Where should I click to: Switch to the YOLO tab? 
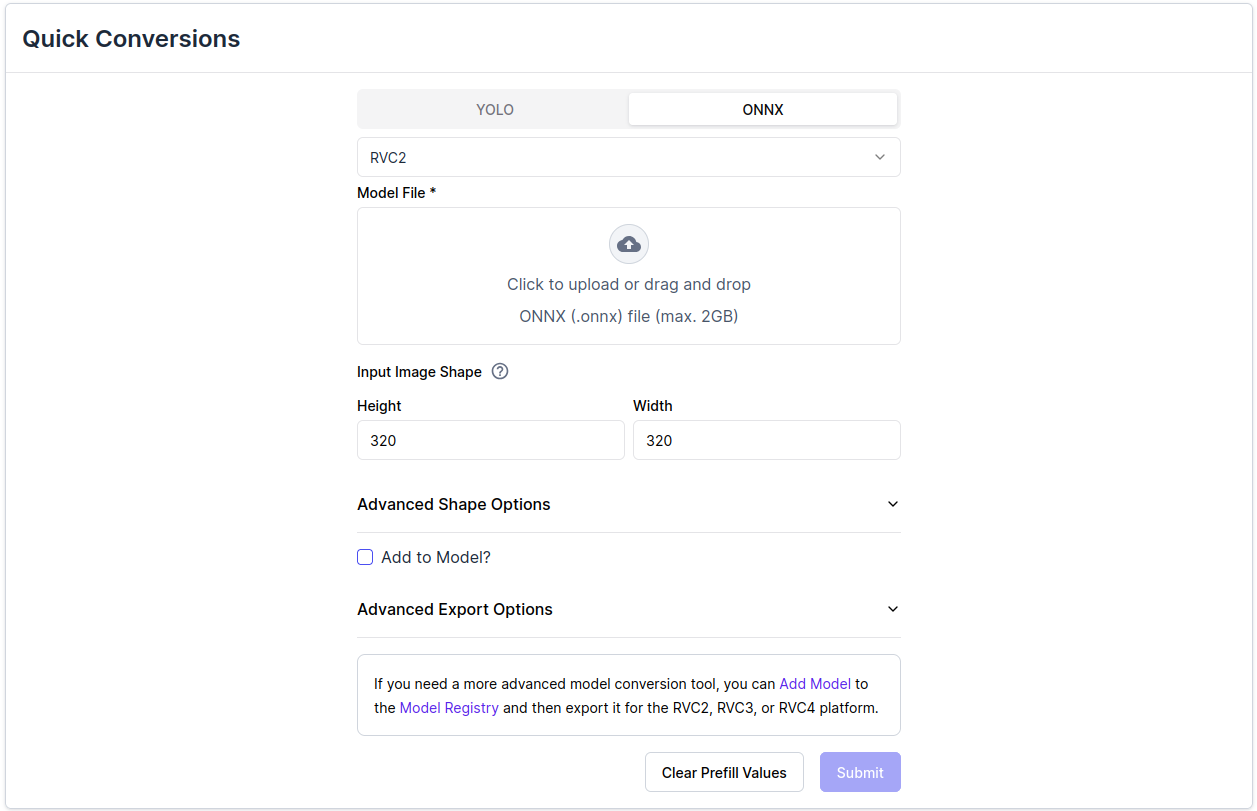click(495, 110)
